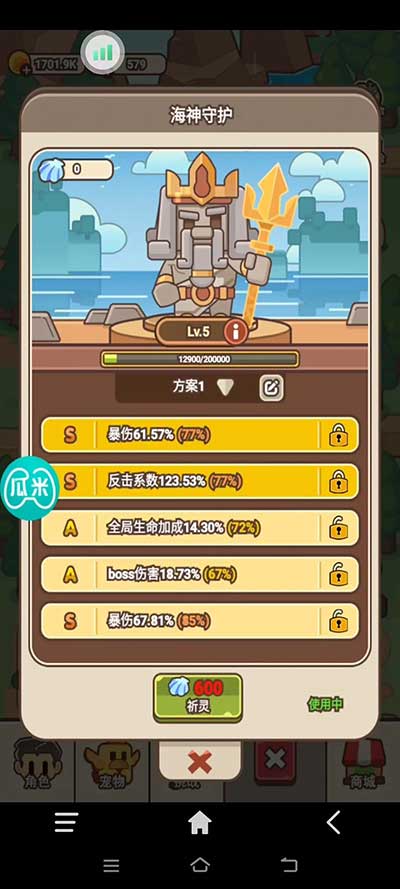Lock the 全局生命加成14.30% attribute
Image resolution: width=400 pixels, height=889 pixels.
pos(339,528)
